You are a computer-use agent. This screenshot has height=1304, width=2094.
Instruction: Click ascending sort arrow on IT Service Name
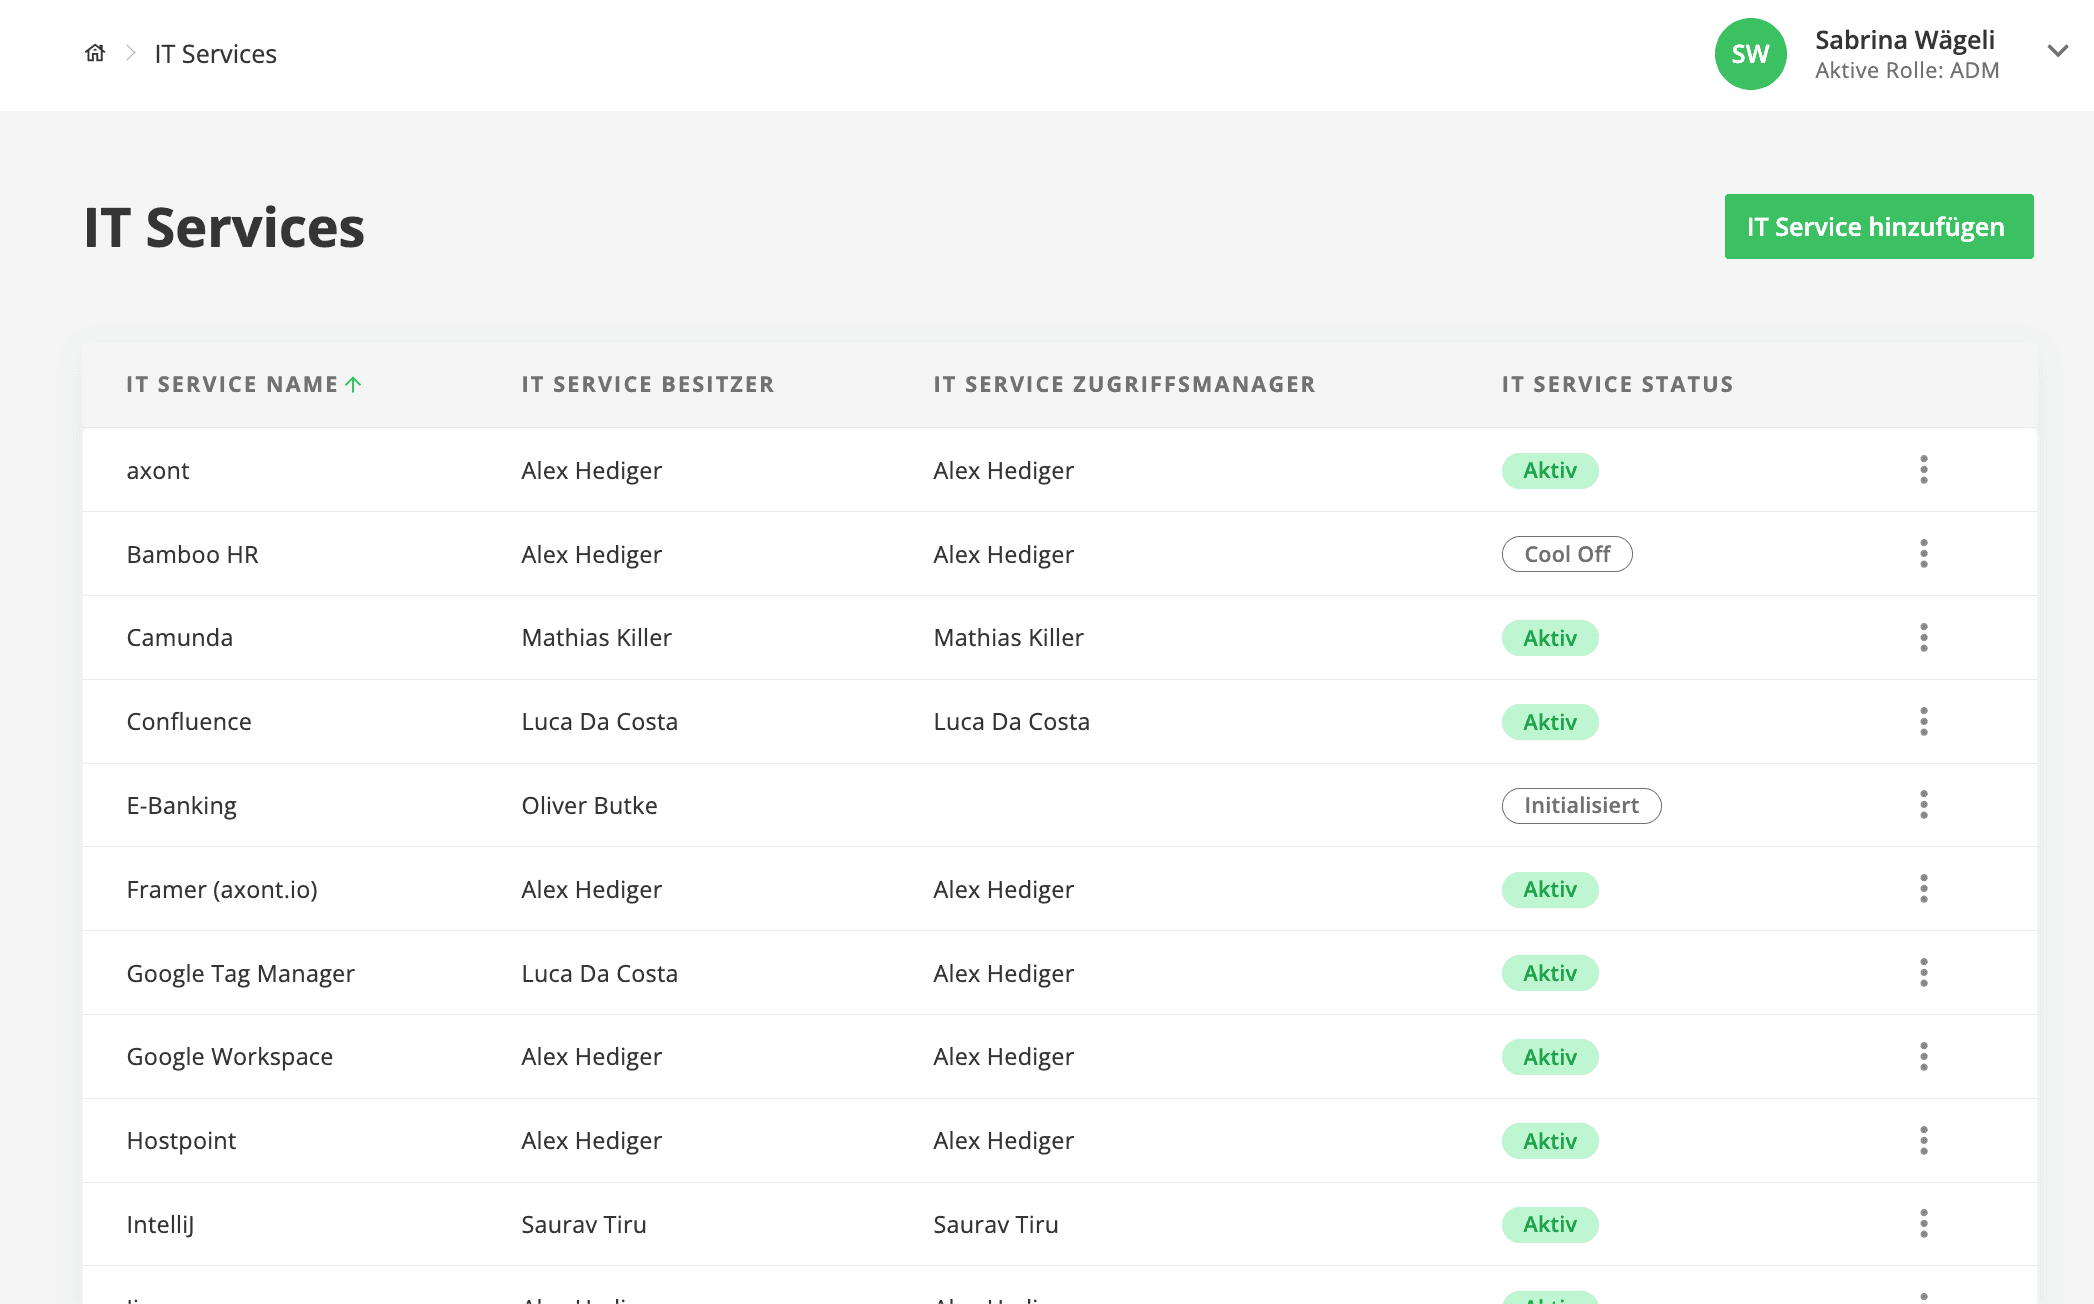point(353,384)
